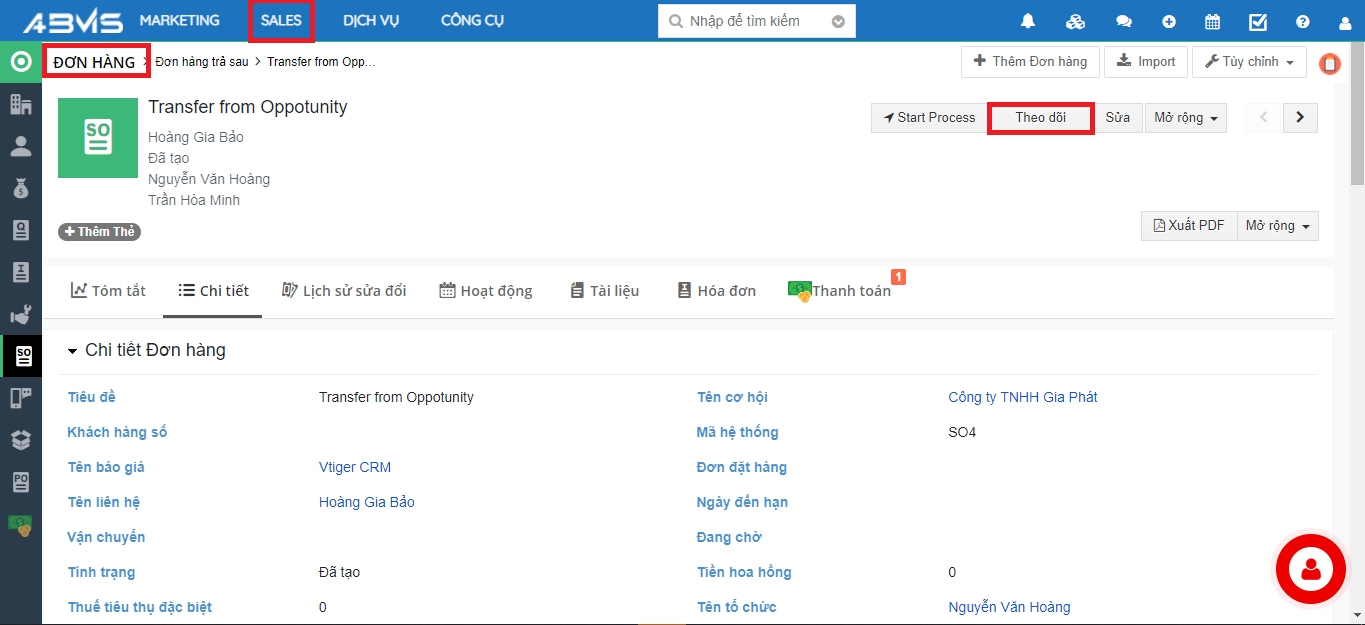Viewport: 1365px width, 625px height.
Task: Click the red floating support button
Action: pos(1310,569)
